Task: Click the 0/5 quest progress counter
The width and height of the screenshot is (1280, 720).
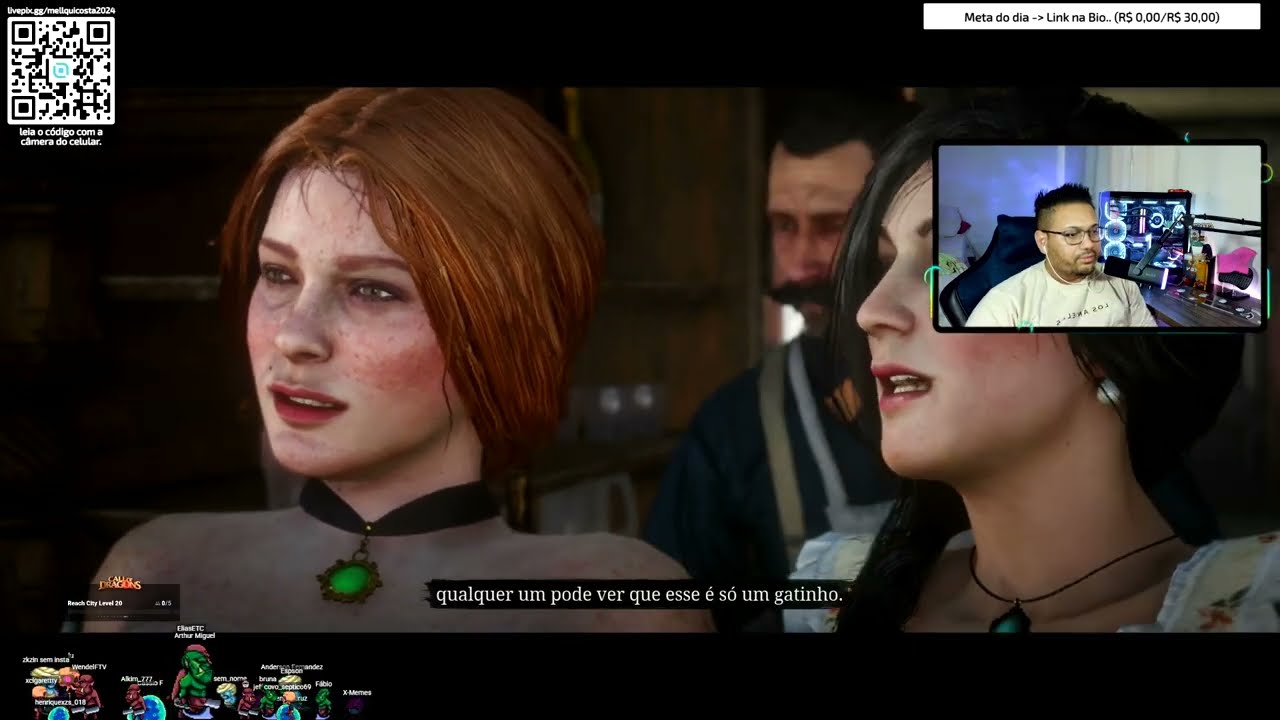Action: click(165, 603)
